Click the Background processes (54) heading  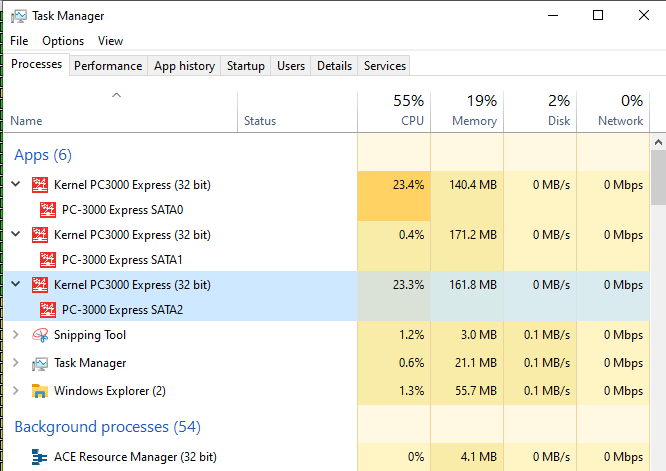107,427
